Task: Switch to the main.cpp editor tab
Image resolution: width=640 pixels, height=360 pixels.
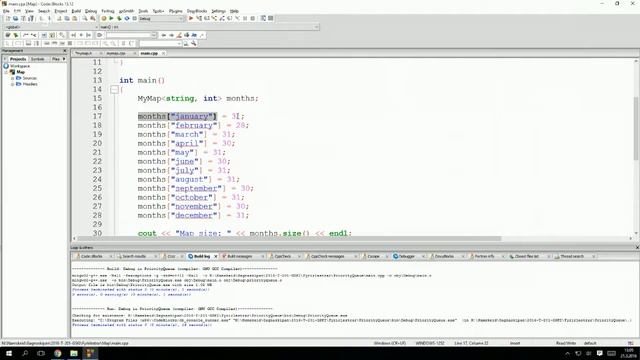Action: (x=149, y=53)
